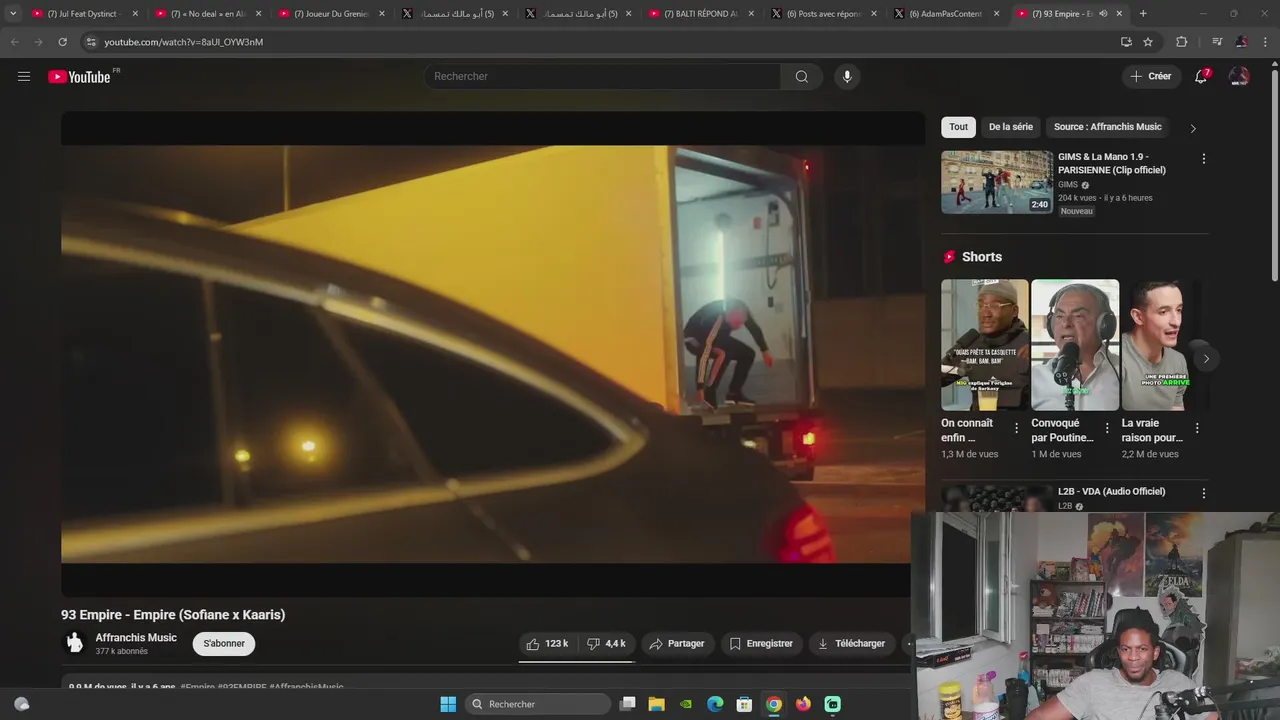The height and width of the screenshot is (720, 1280).
Task: Open Task View on the taskbar
Action: point(627,704)
